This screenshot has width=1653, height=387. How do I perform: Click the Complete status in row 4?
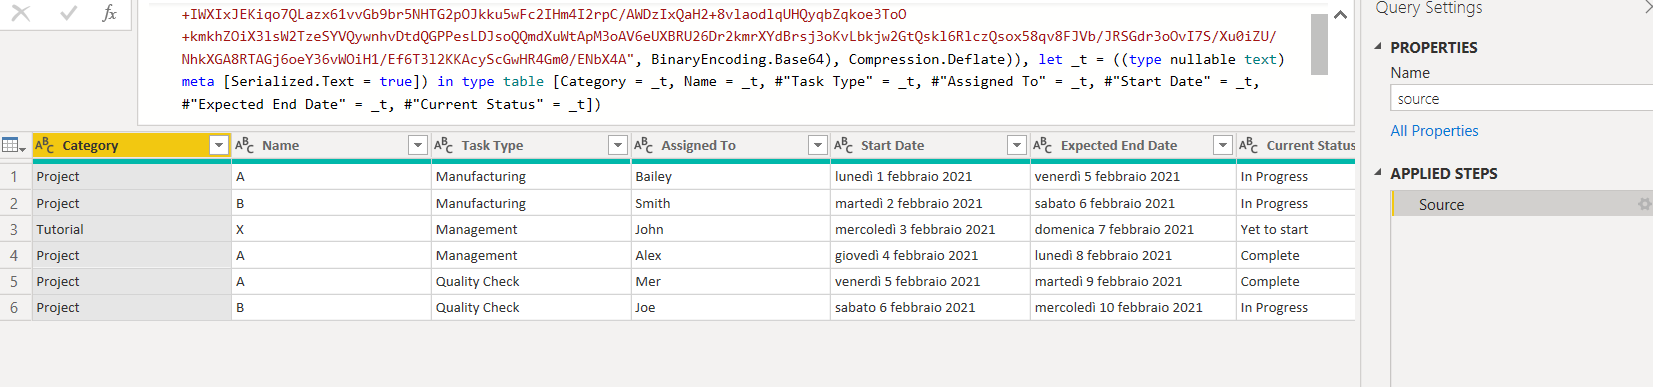click(x=1296, y=255)
